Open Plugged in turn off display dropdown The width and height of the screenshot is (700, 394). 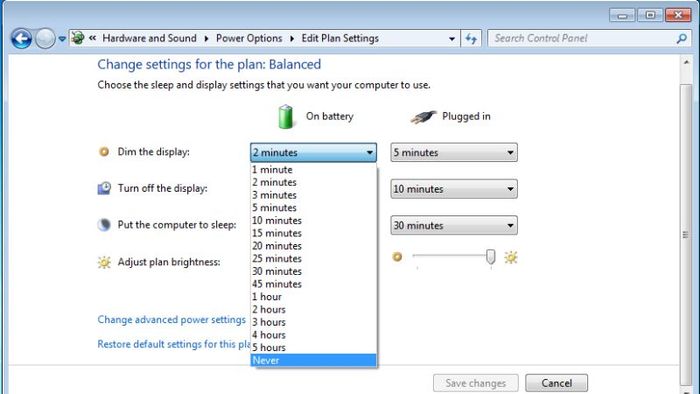[454, 189]
